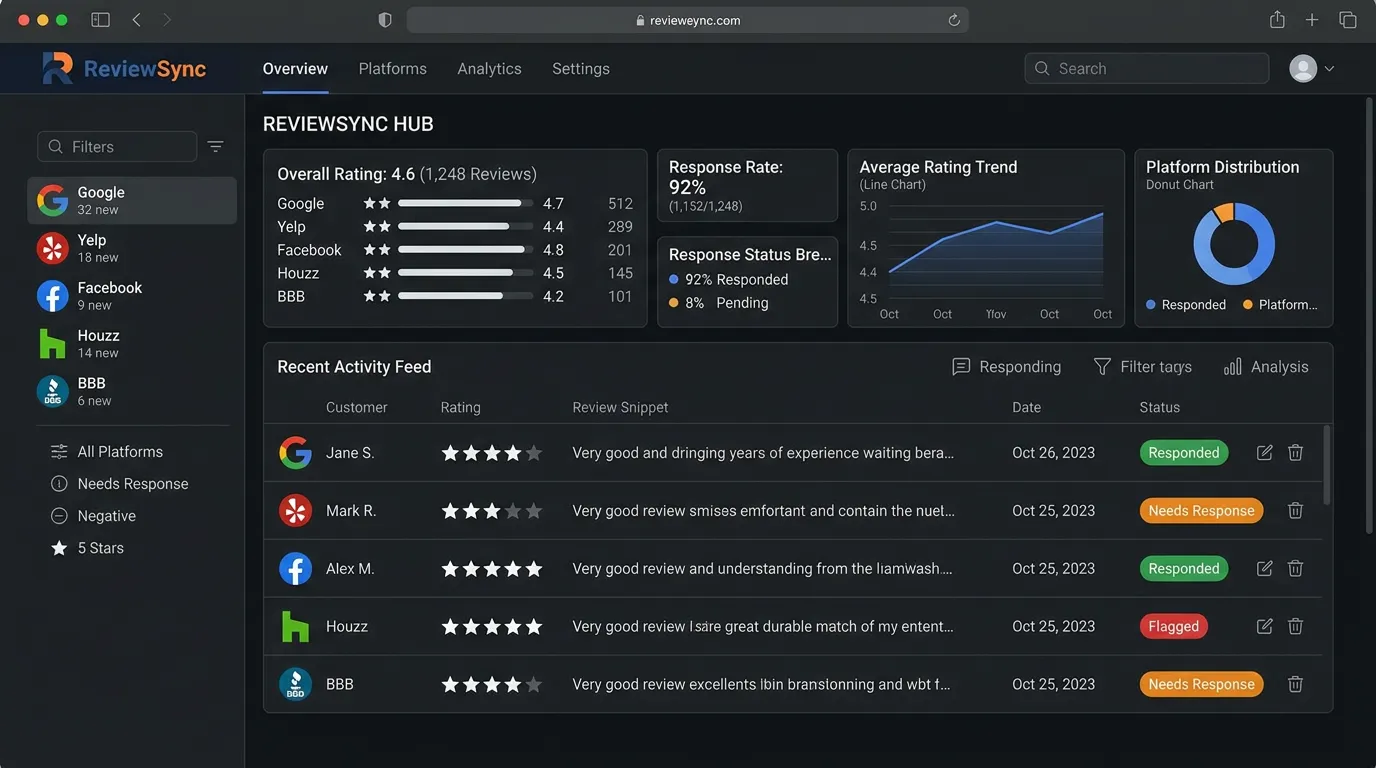Image resolution: width=1376 pixels, height=768 pixels.
Task: Click the Flagged status badge
Action: [1173, 627]
